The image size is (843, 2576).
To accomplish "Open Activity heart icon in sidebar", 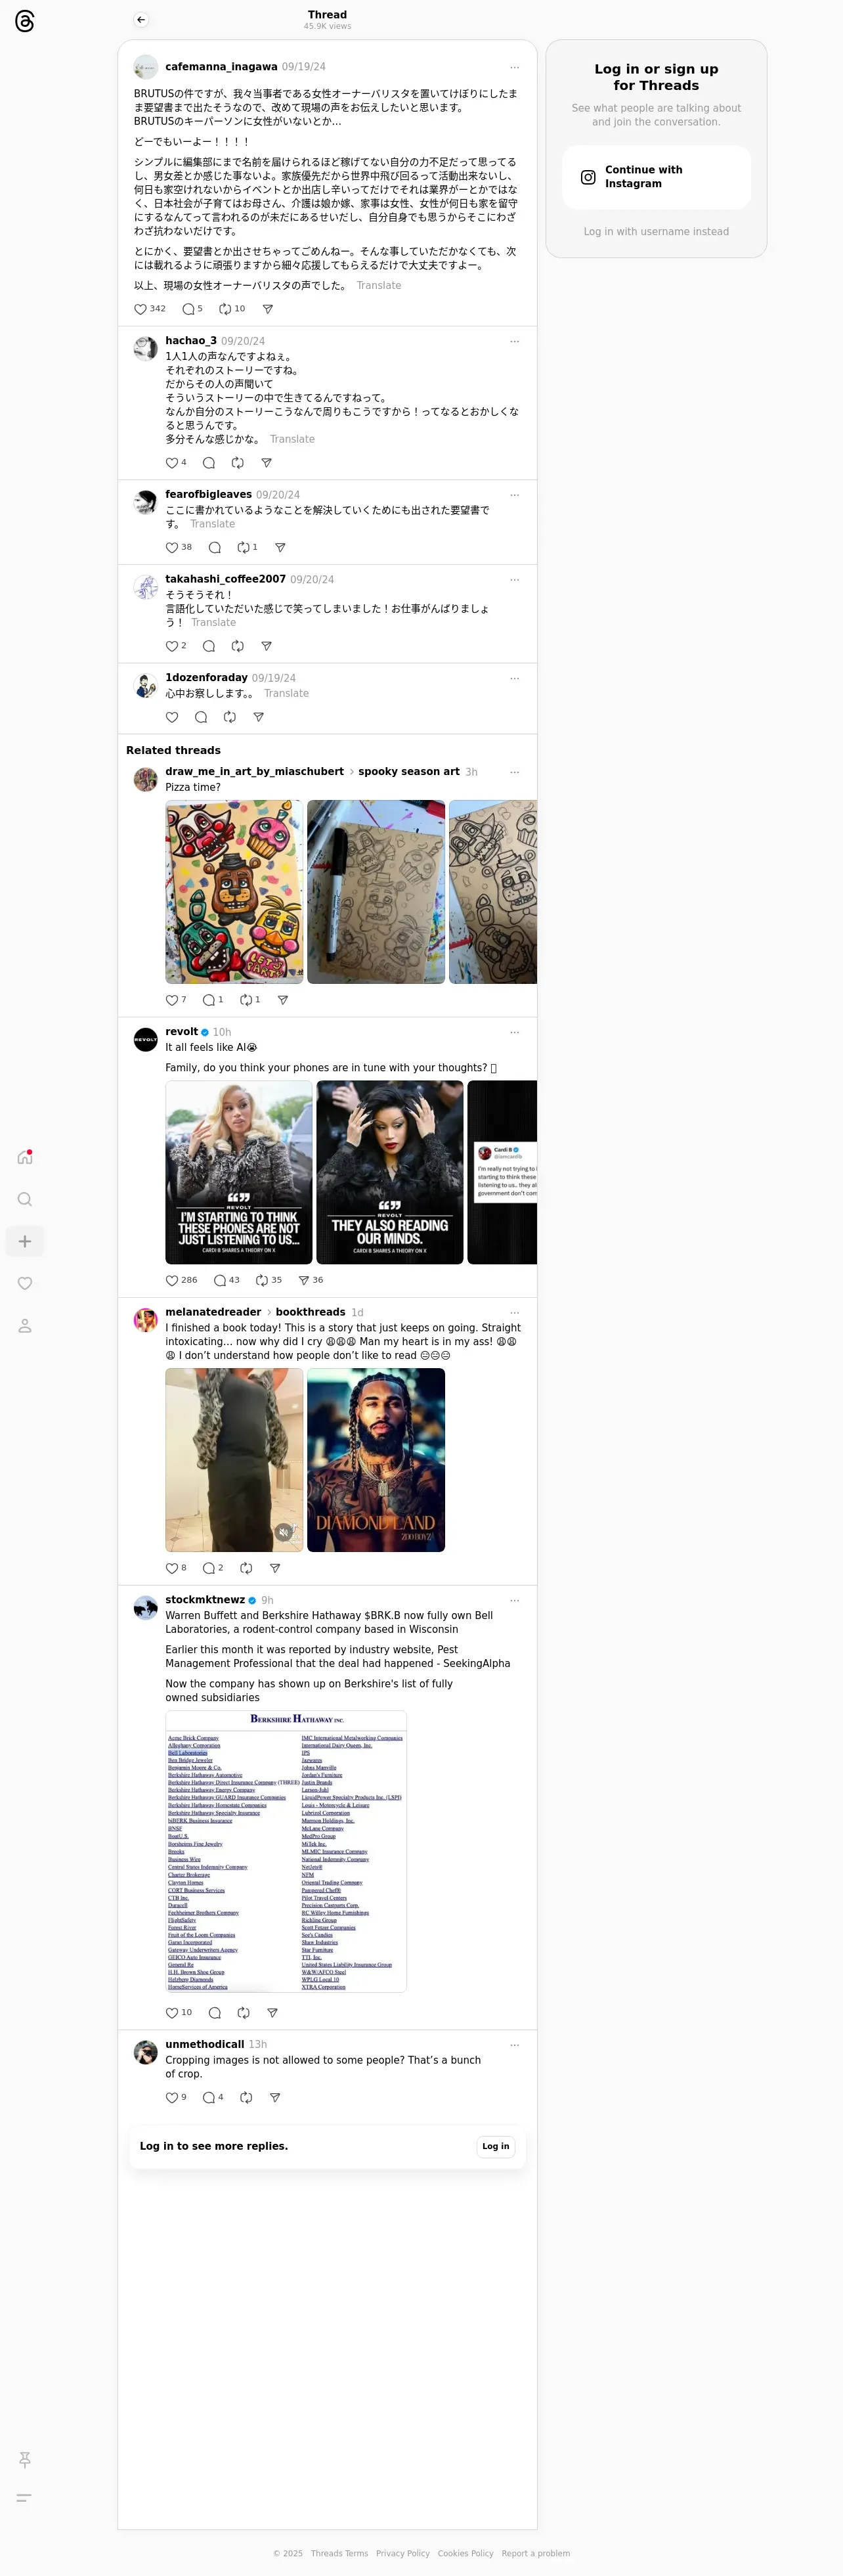I will pyautogui.click(x=25, y=1283).
